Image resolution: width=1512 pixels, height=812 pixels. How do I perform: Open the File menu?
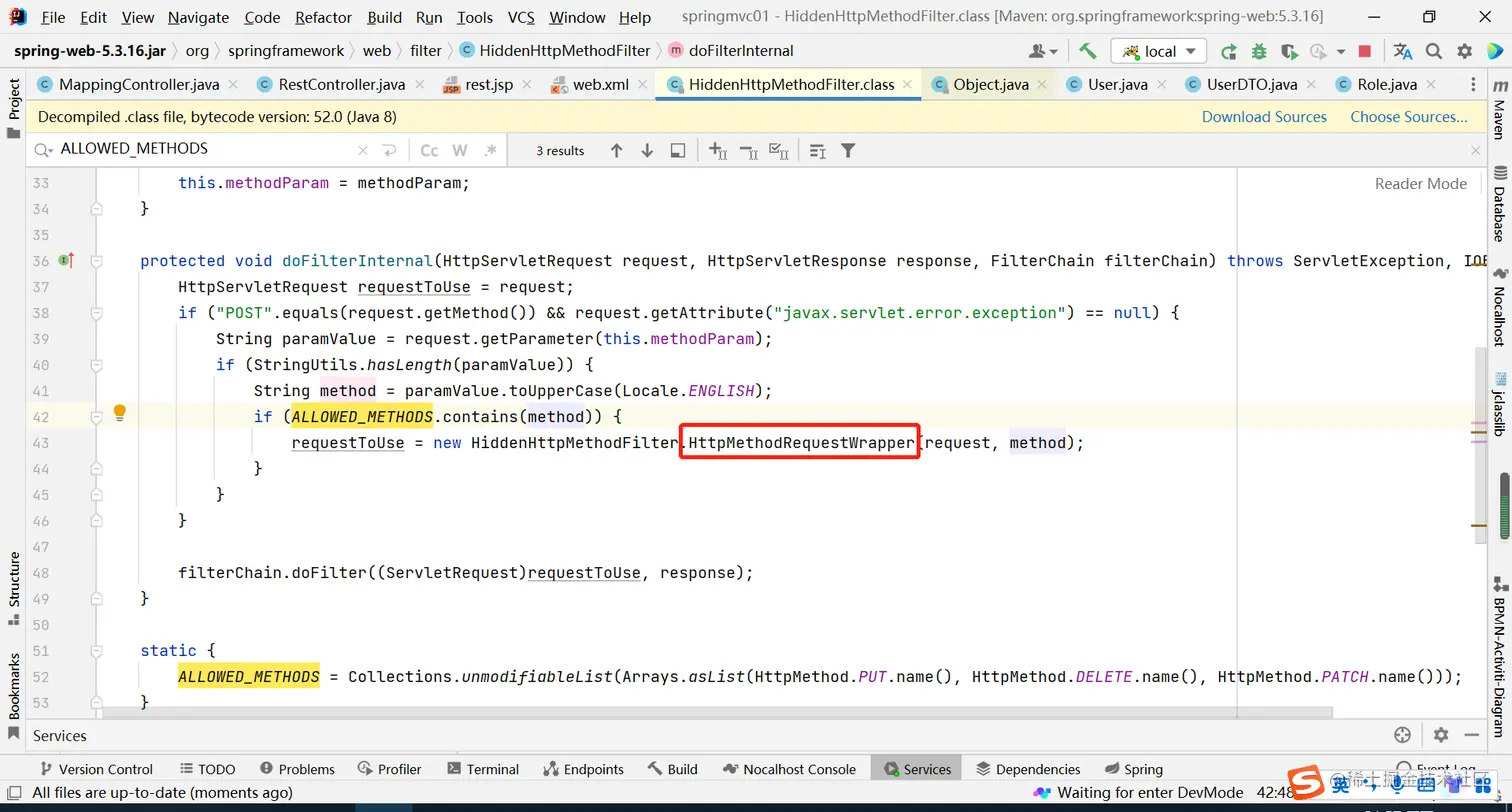[x=53, y=17]
